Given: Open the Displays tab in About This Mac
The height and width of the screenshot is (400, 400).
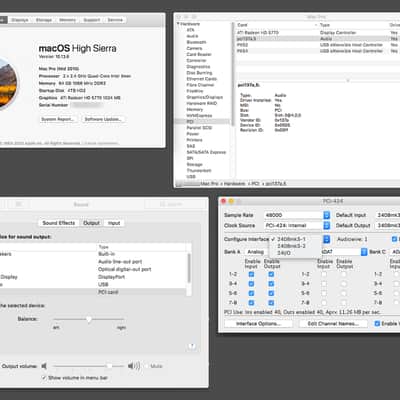Looking at the screenshot, I should pyautogui.click(x=20, y=20).
